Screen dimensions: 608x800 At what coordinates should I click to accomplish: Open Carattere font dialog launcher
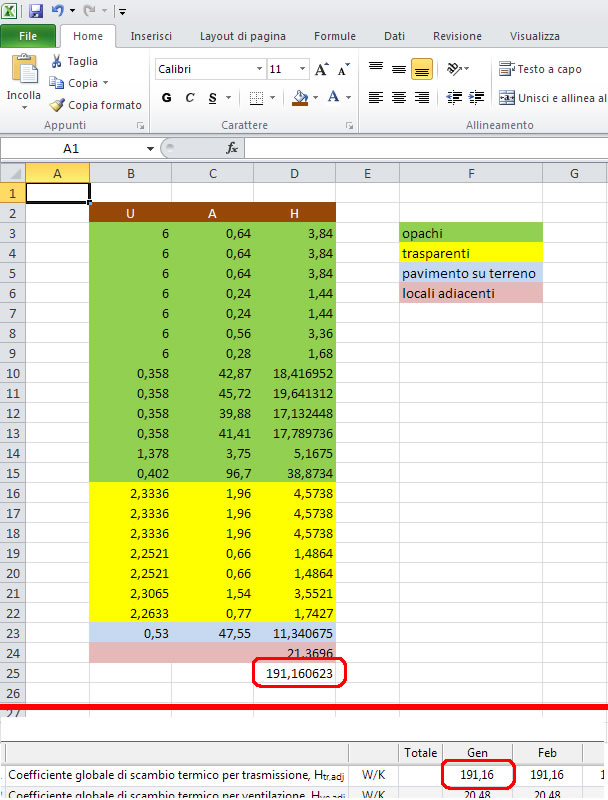click(x=349, y=126)
